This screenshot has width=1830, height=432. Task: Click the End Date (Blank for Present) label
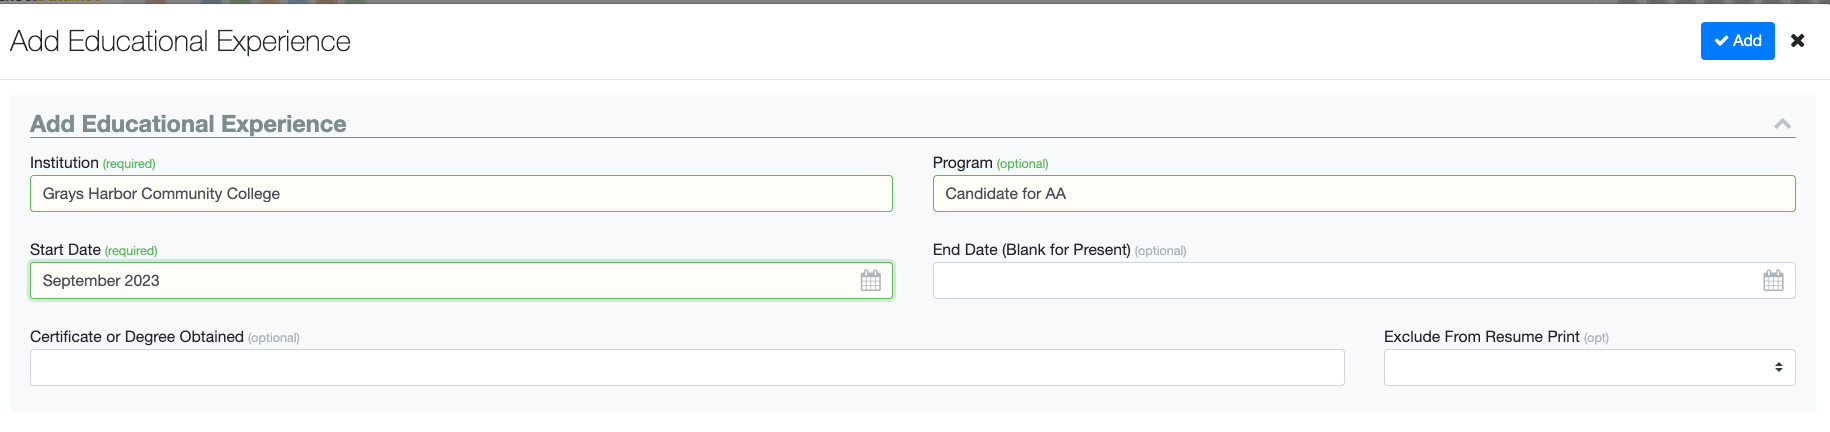click(1031, 250)
